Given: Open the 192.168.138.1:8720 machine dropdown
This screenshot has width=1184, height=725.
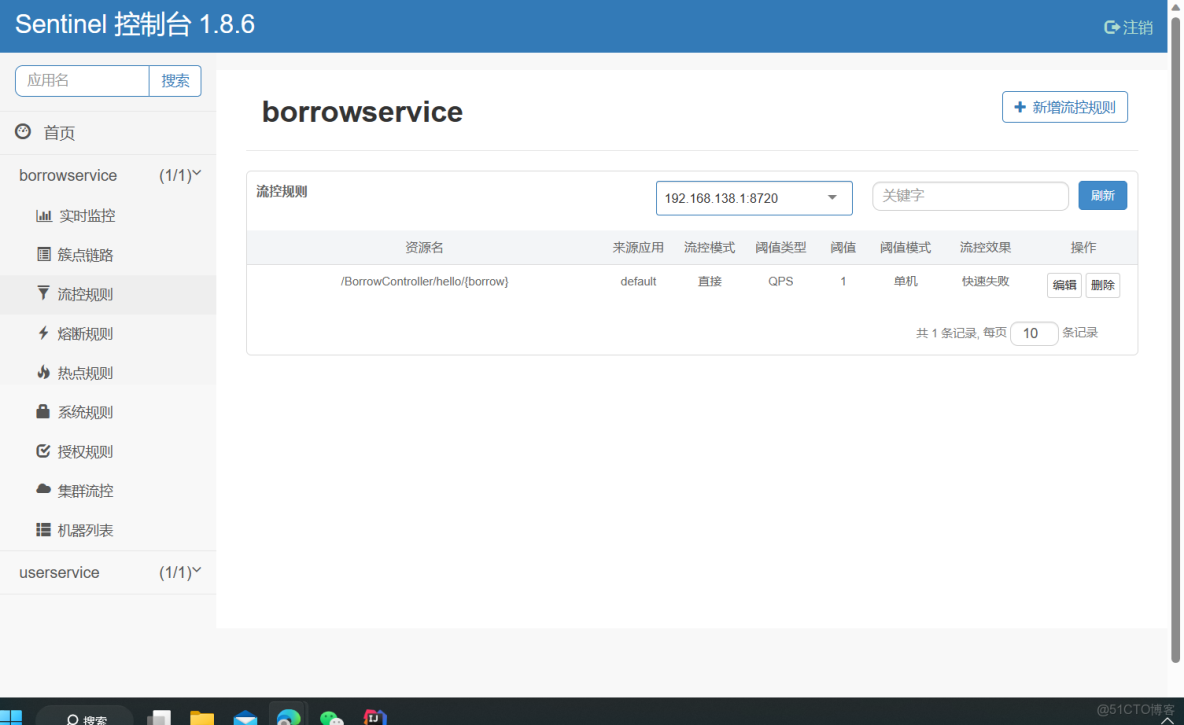Looking at the screenshot, I should click(x=753, y=198).
